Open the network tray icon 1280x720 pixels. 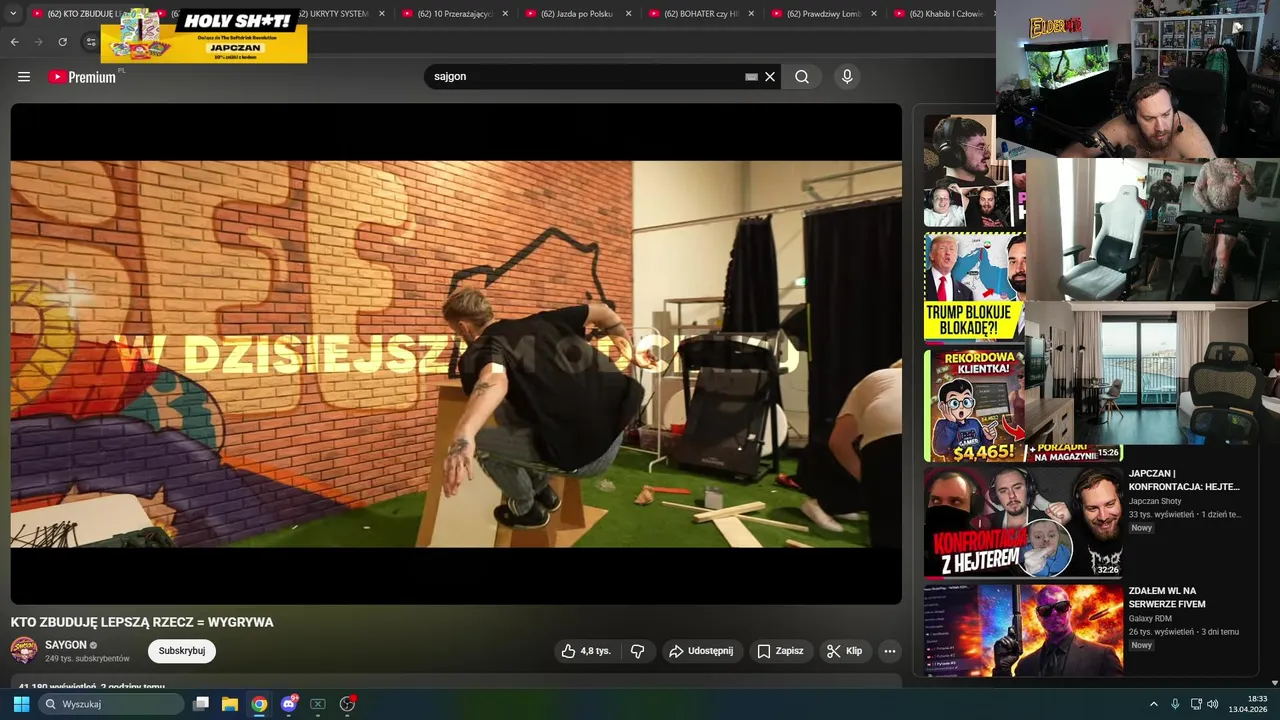click(x=1196, y=704)
